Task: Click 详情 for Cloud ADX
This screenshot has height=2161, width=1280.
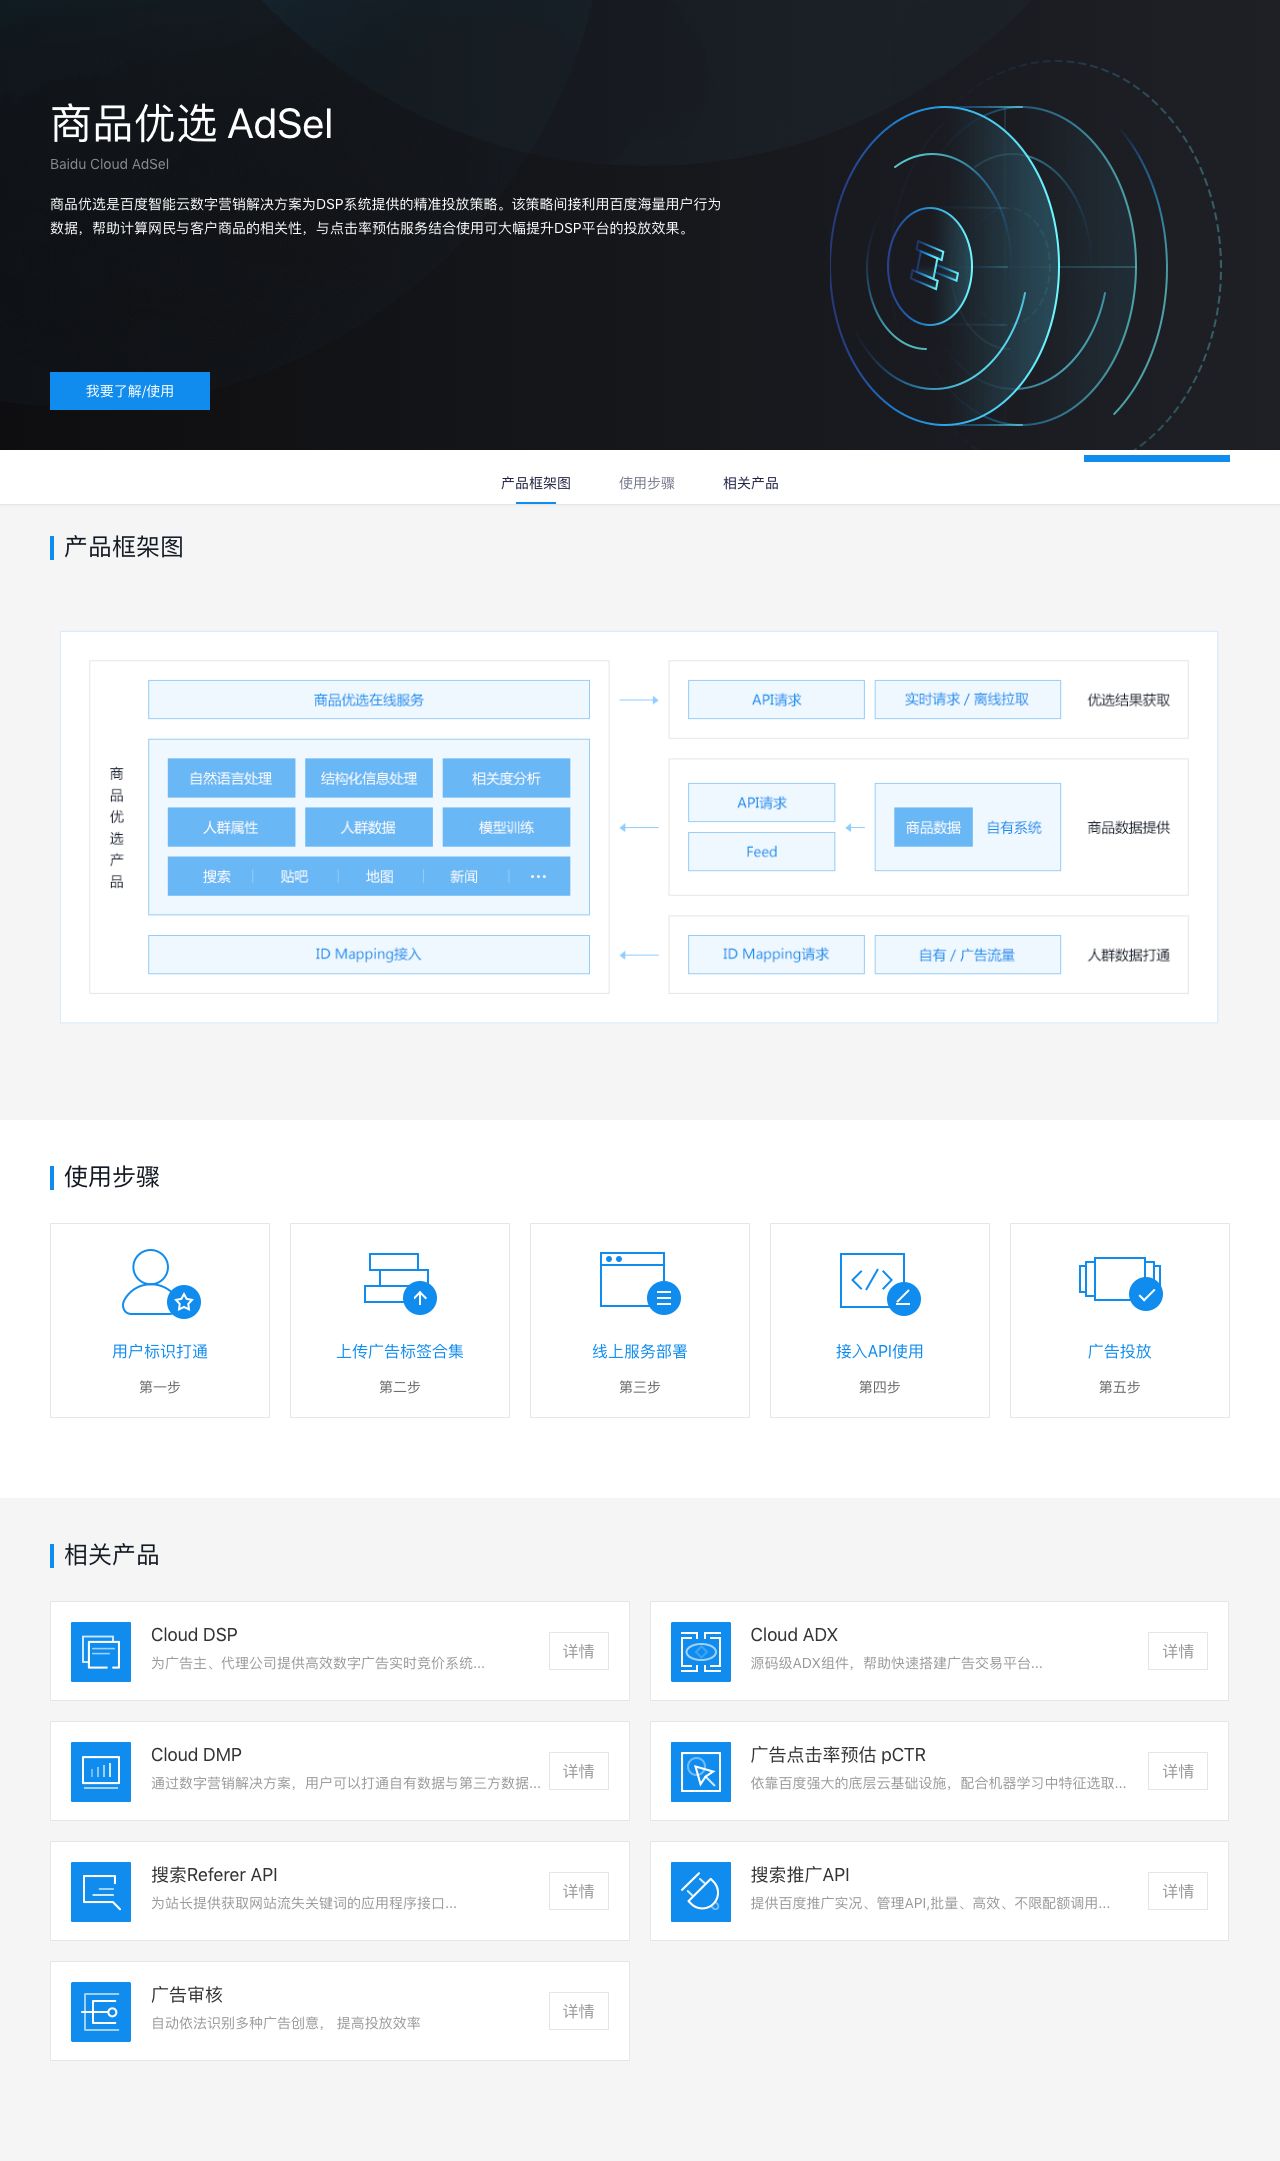Action: click(1178, 1651)
